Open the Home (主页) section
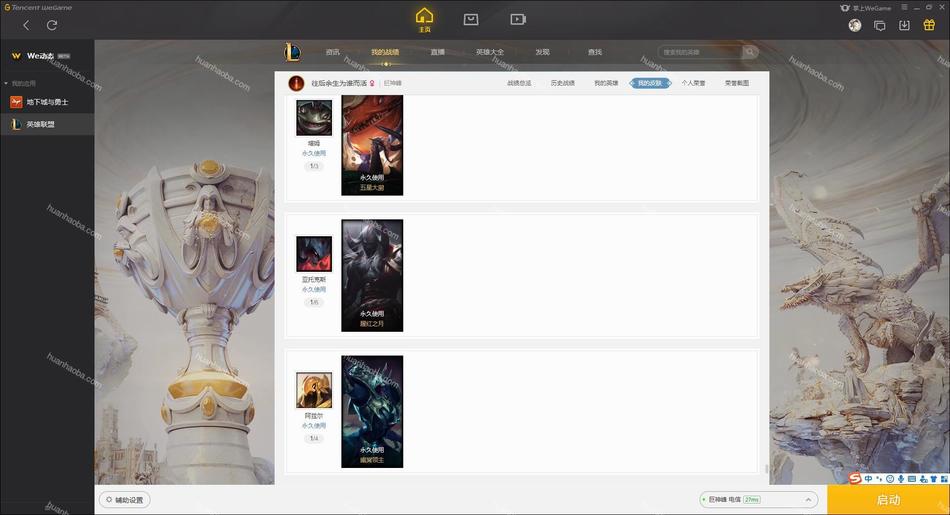The image size is (950, 515). (x=424, y=20)
